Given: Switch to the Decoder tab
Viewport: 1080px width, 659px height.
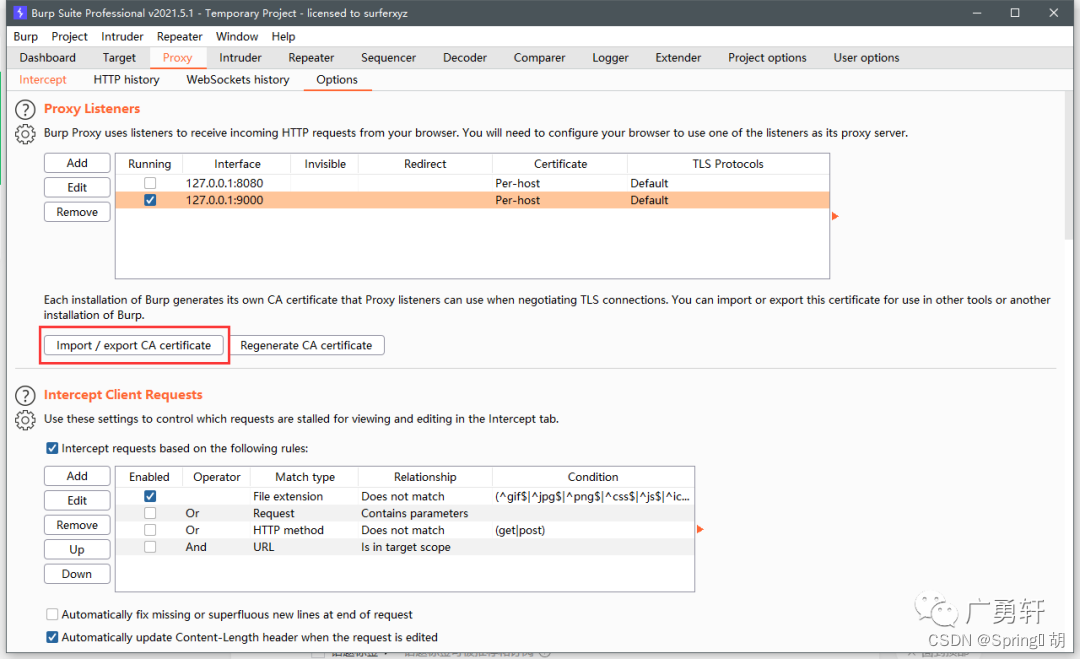Looking at the screenshot, I should pos(465,58).
